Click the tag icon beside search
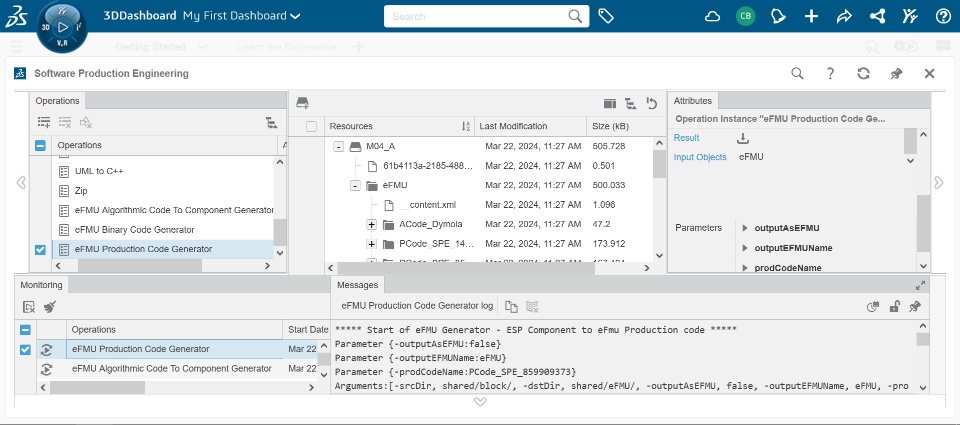Viewport: 960px width, 425px height. [606, 16]
